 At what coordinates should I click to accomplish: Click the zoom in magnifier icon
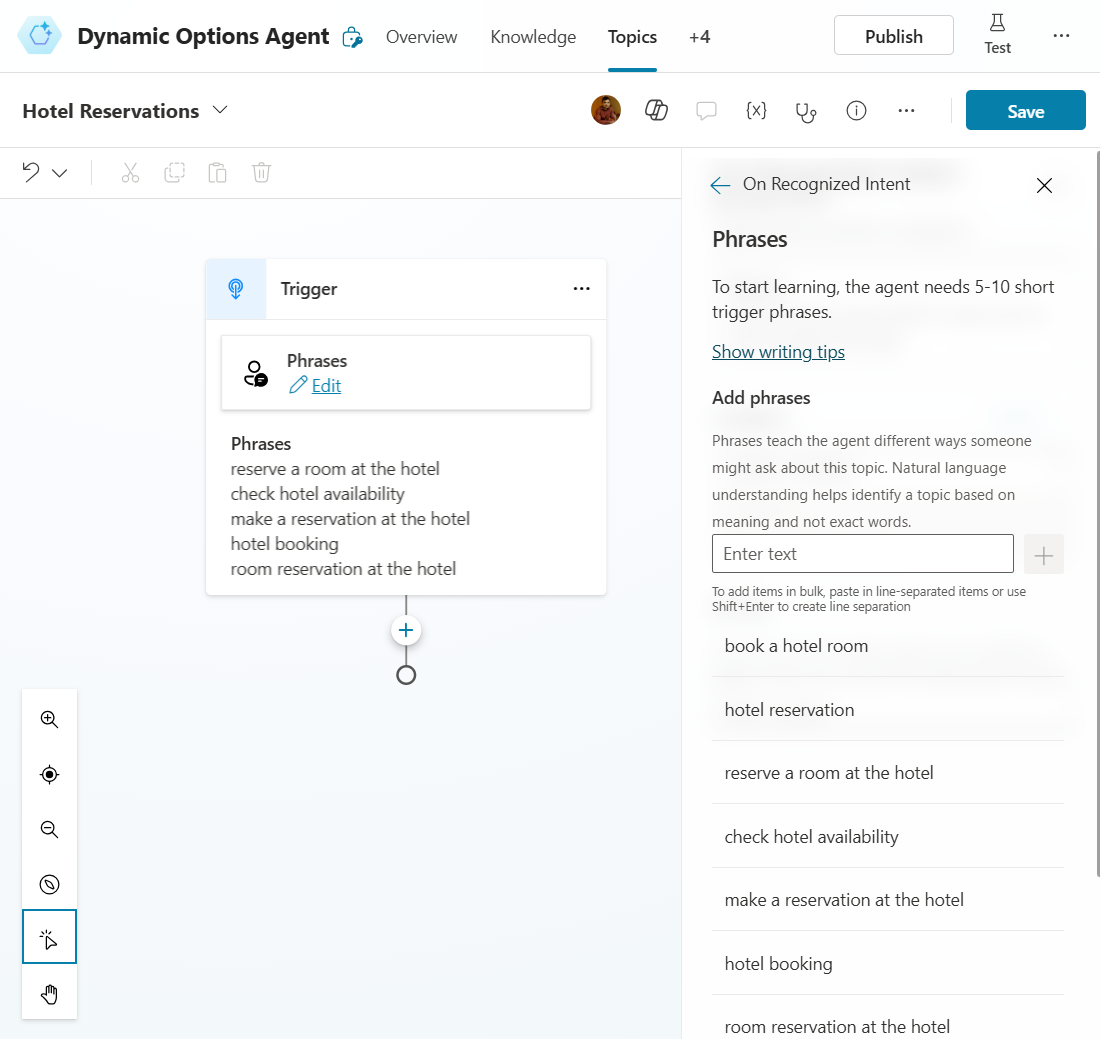click(49, 719)
